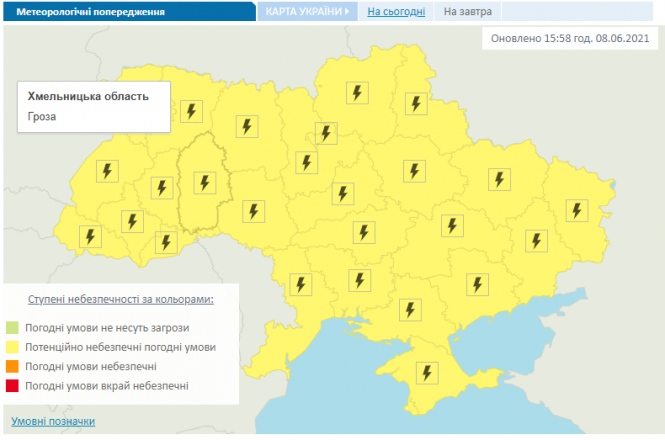Switch to the На сьогодні tab
Screen dimensions: 665x440
396,11
